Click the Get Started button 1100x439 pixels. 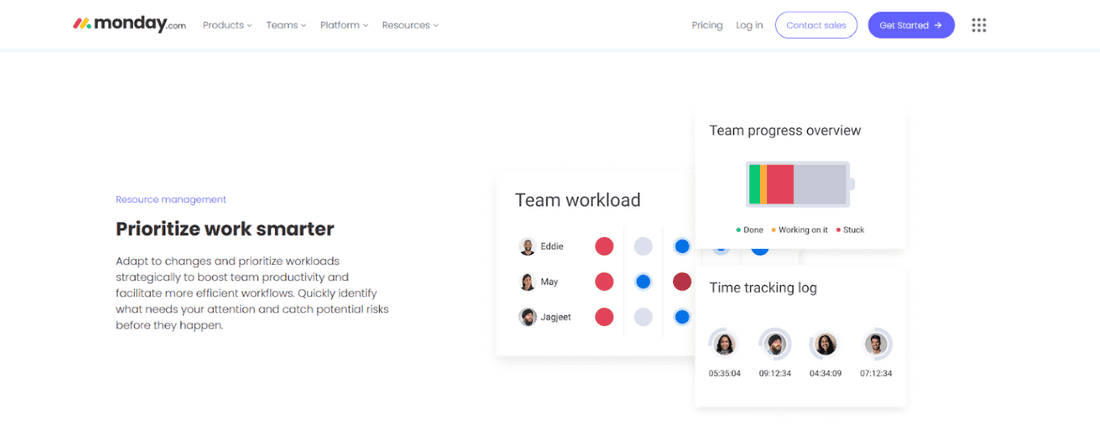coord(911,25)
